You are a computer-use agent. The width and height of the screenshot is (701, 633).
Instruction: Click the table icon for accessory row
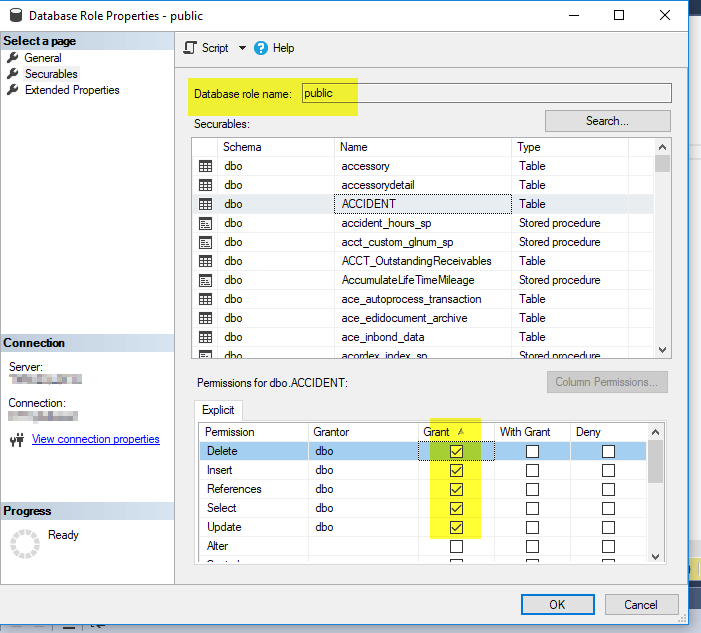[x=205, y=166]
